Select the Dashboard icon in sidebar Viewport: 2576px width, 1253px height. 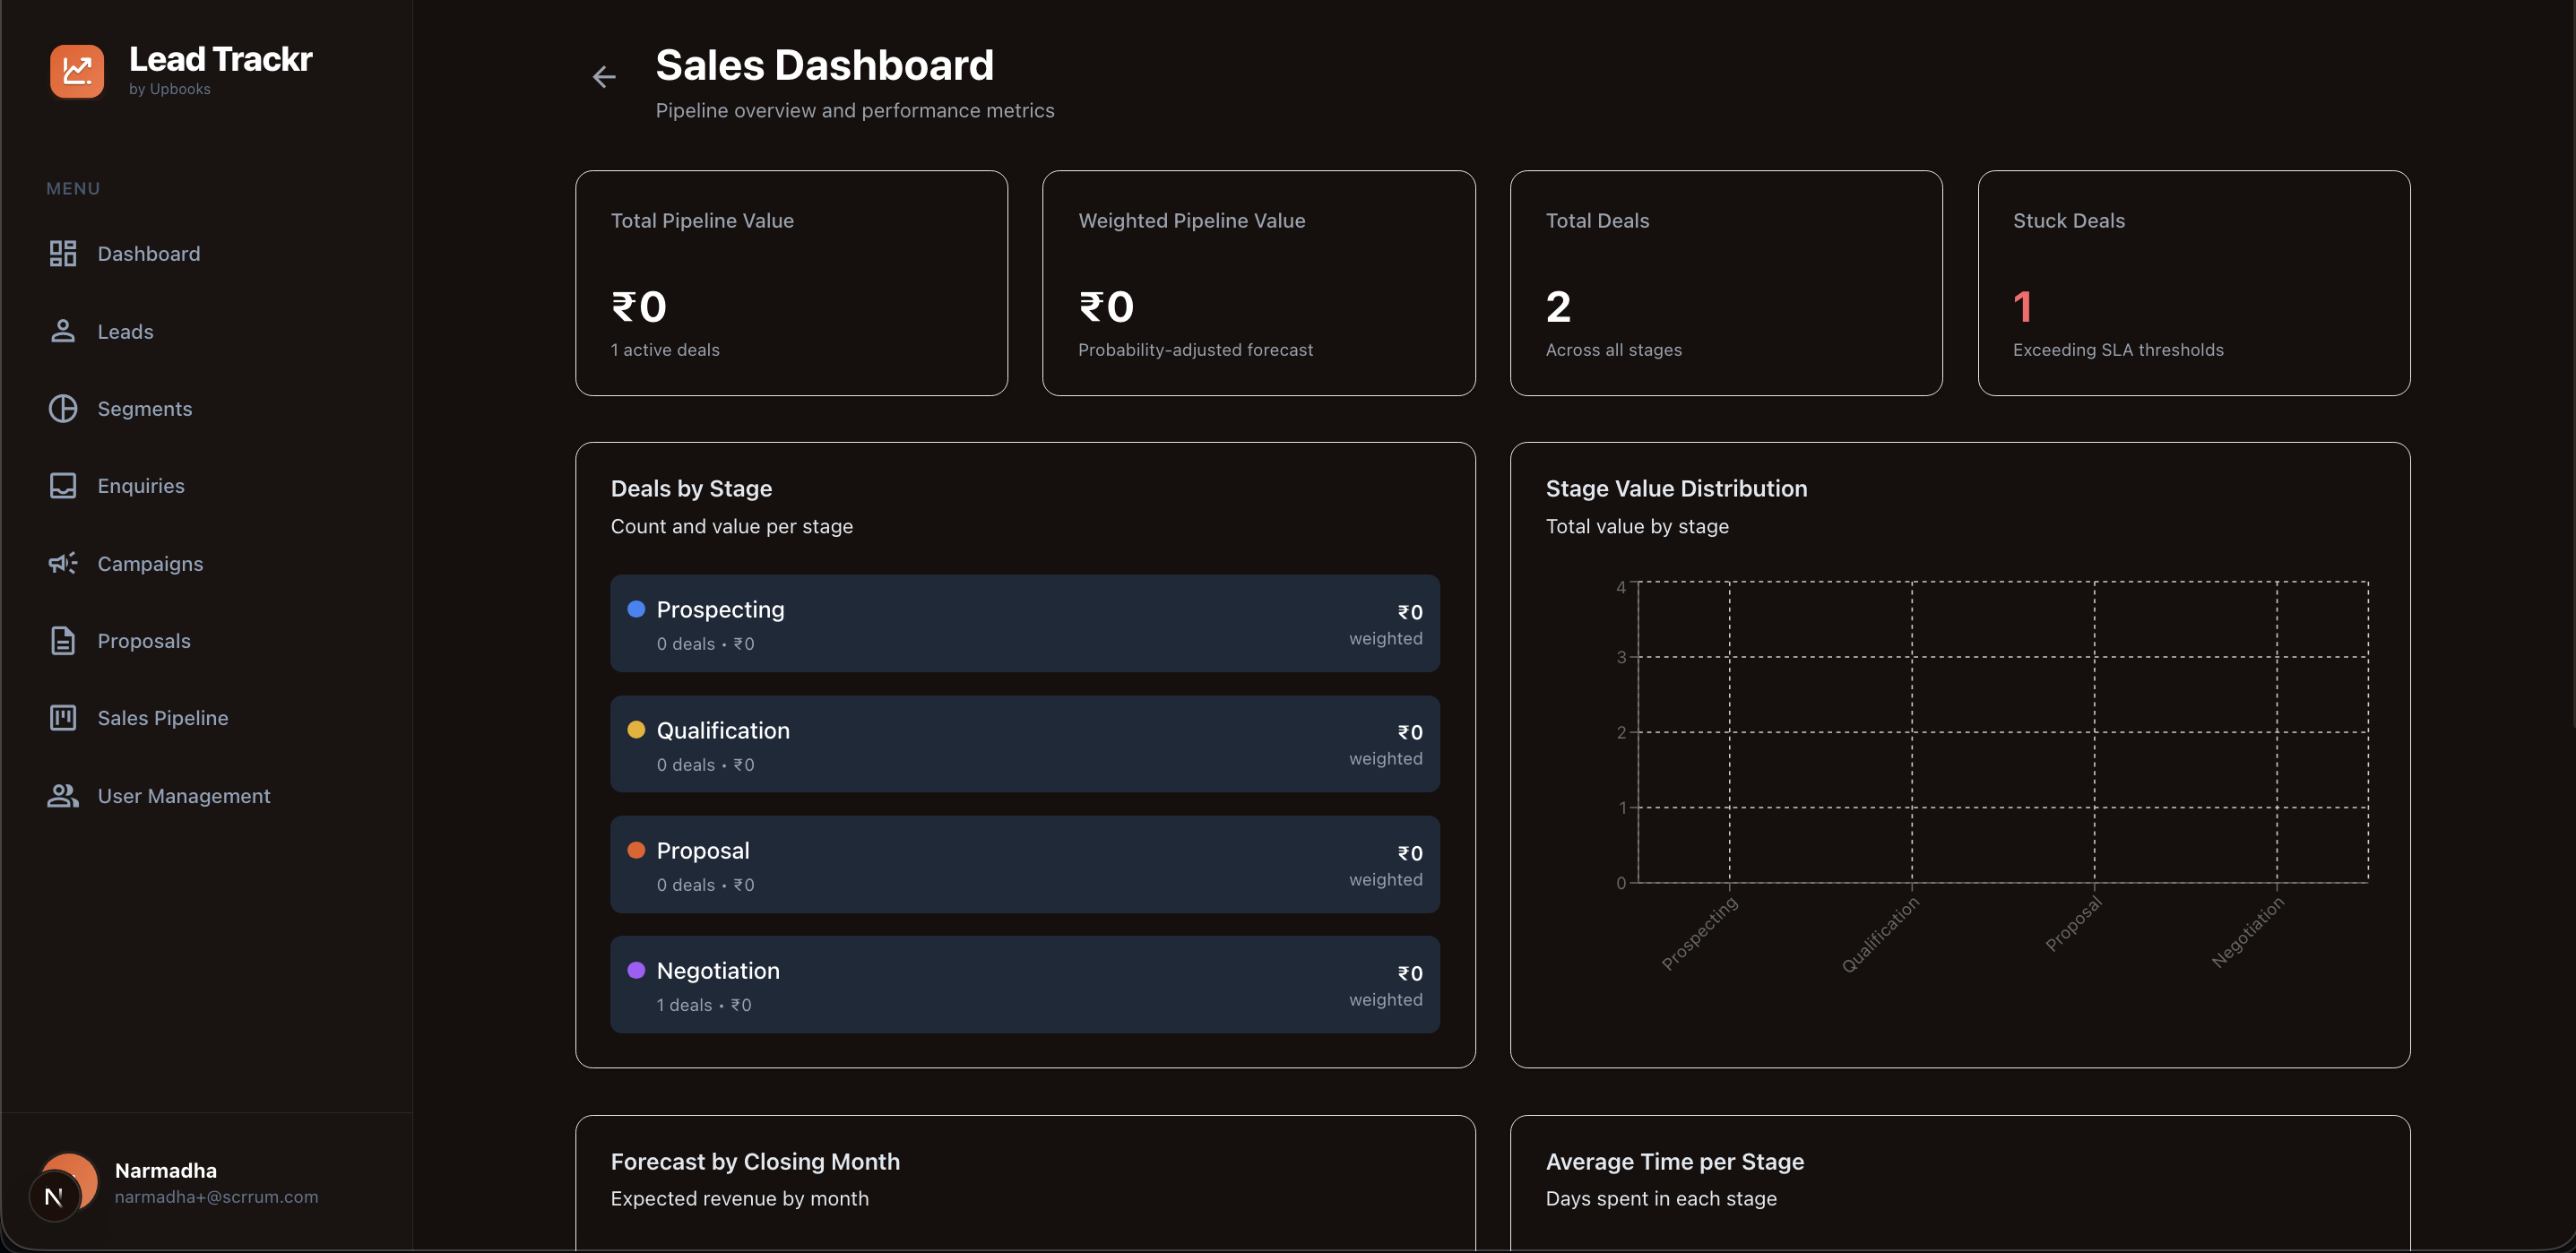[x=63, y=253]
